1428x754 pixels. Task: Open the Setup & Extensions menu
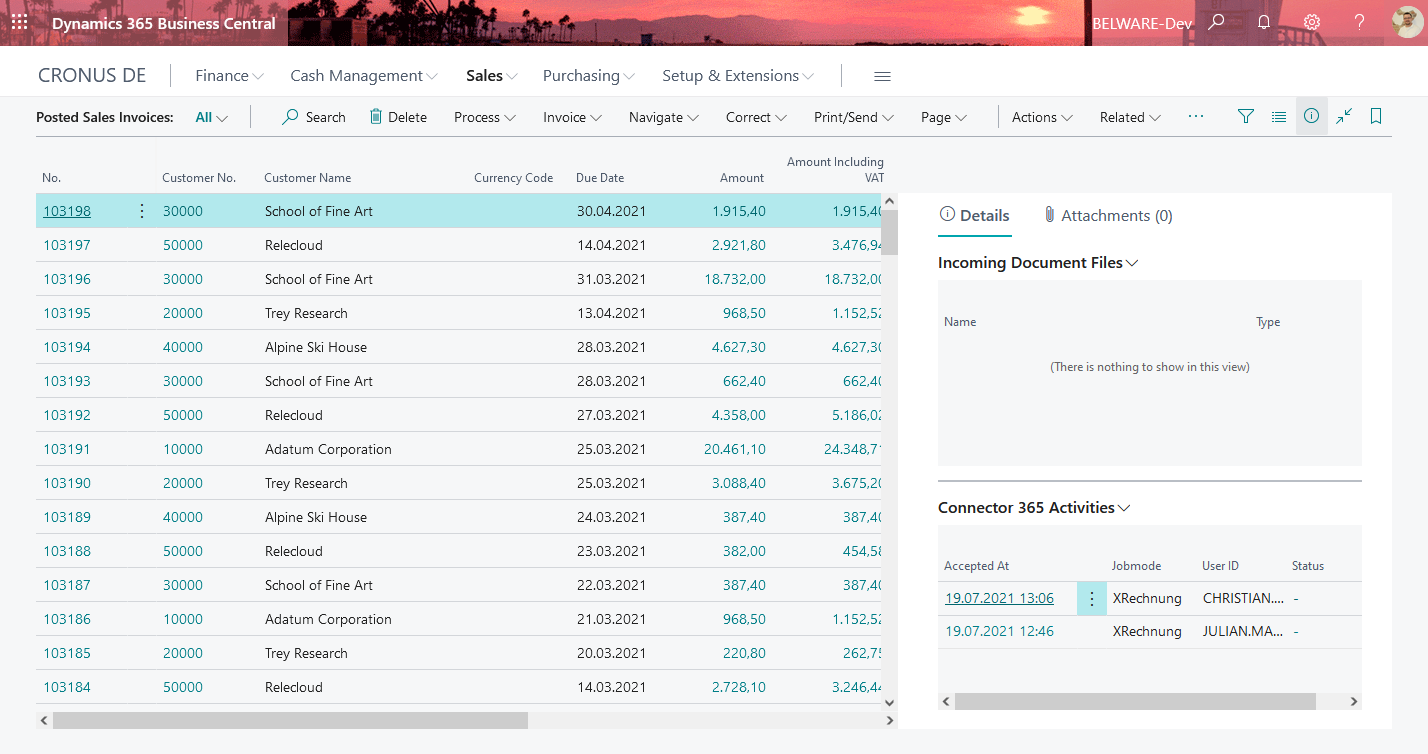click(738, 76)
